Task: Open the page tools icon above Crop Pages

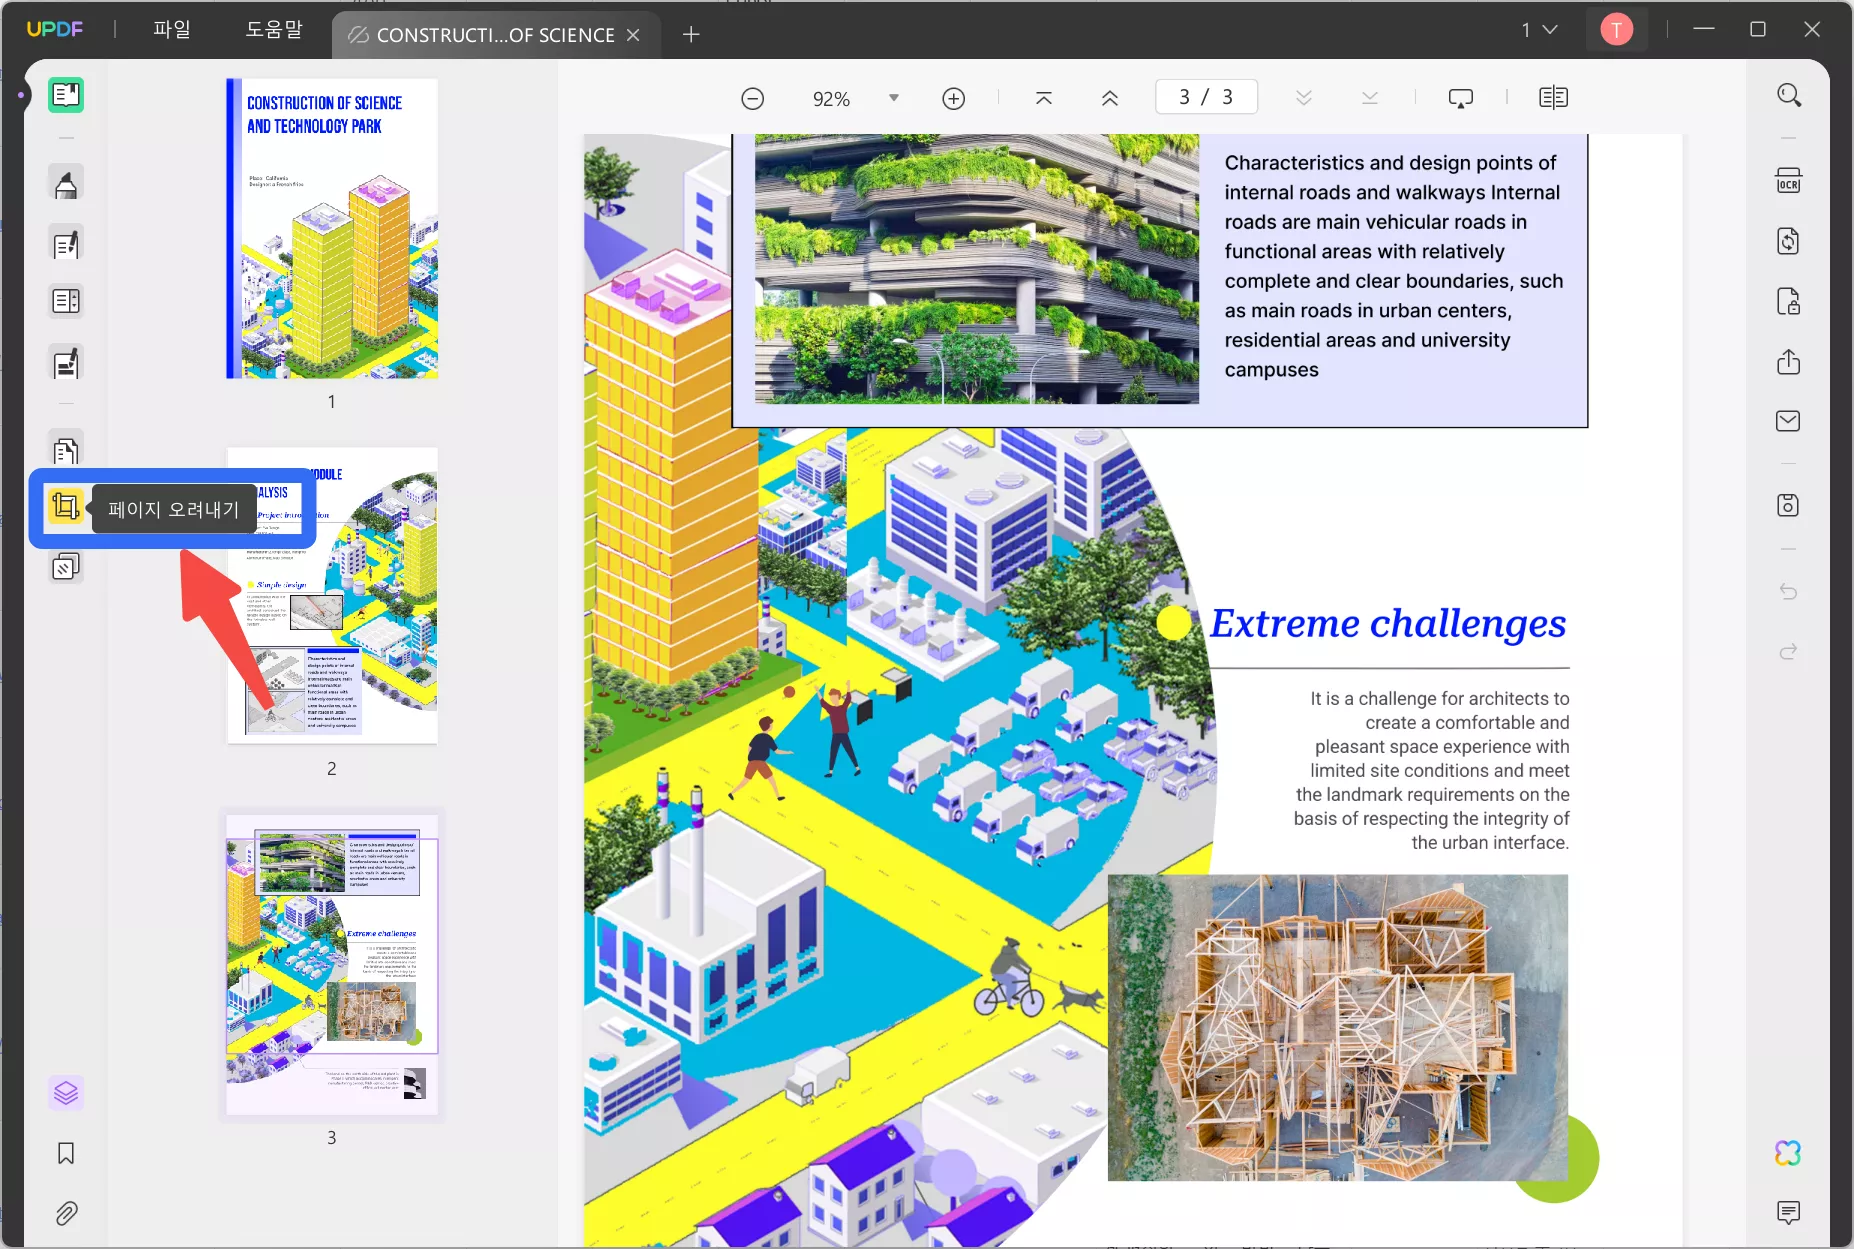Action: 66,451
